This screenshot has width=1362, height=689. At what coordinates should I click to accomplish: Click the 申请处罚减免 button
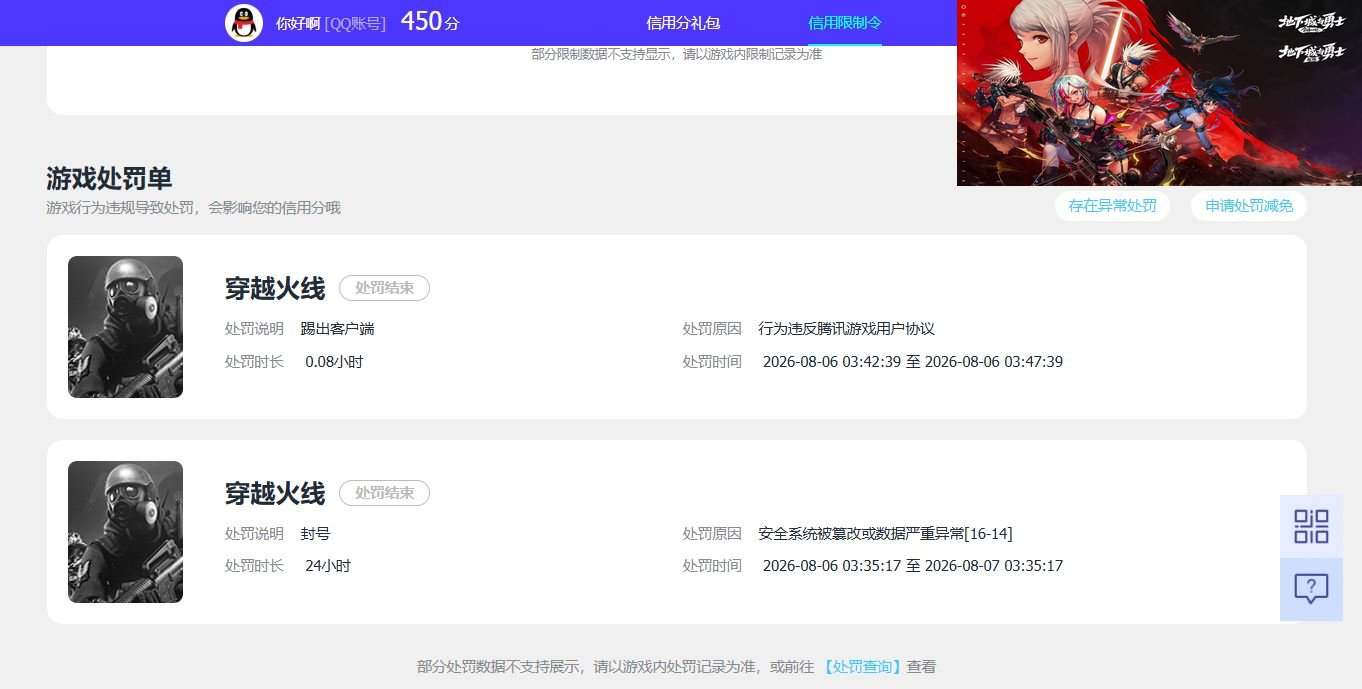tap(1249, 206)
